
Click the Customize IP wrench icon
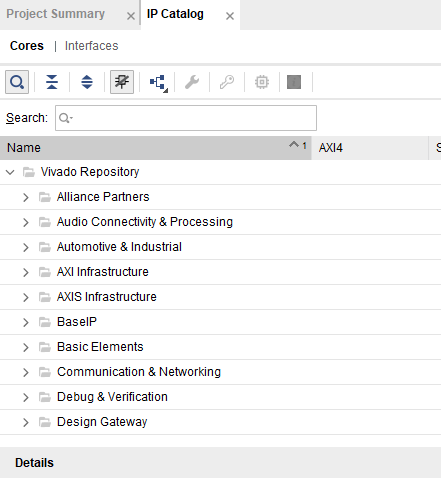coord(192,82)
